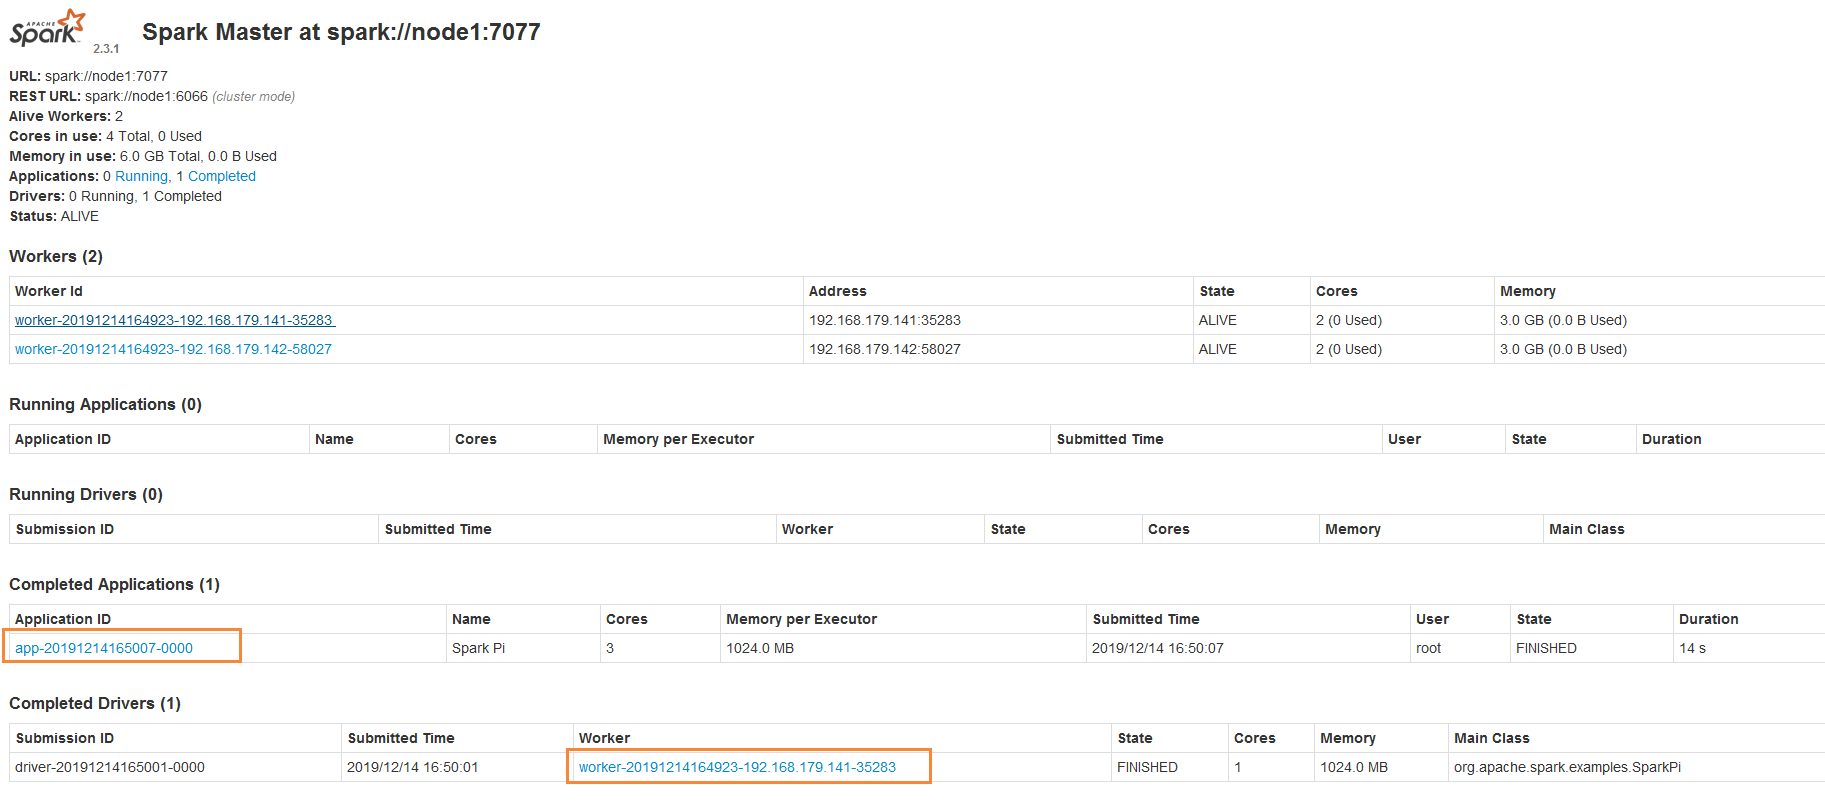Click ALIVE state of worker 142-58027

(x=1217, y=349)
